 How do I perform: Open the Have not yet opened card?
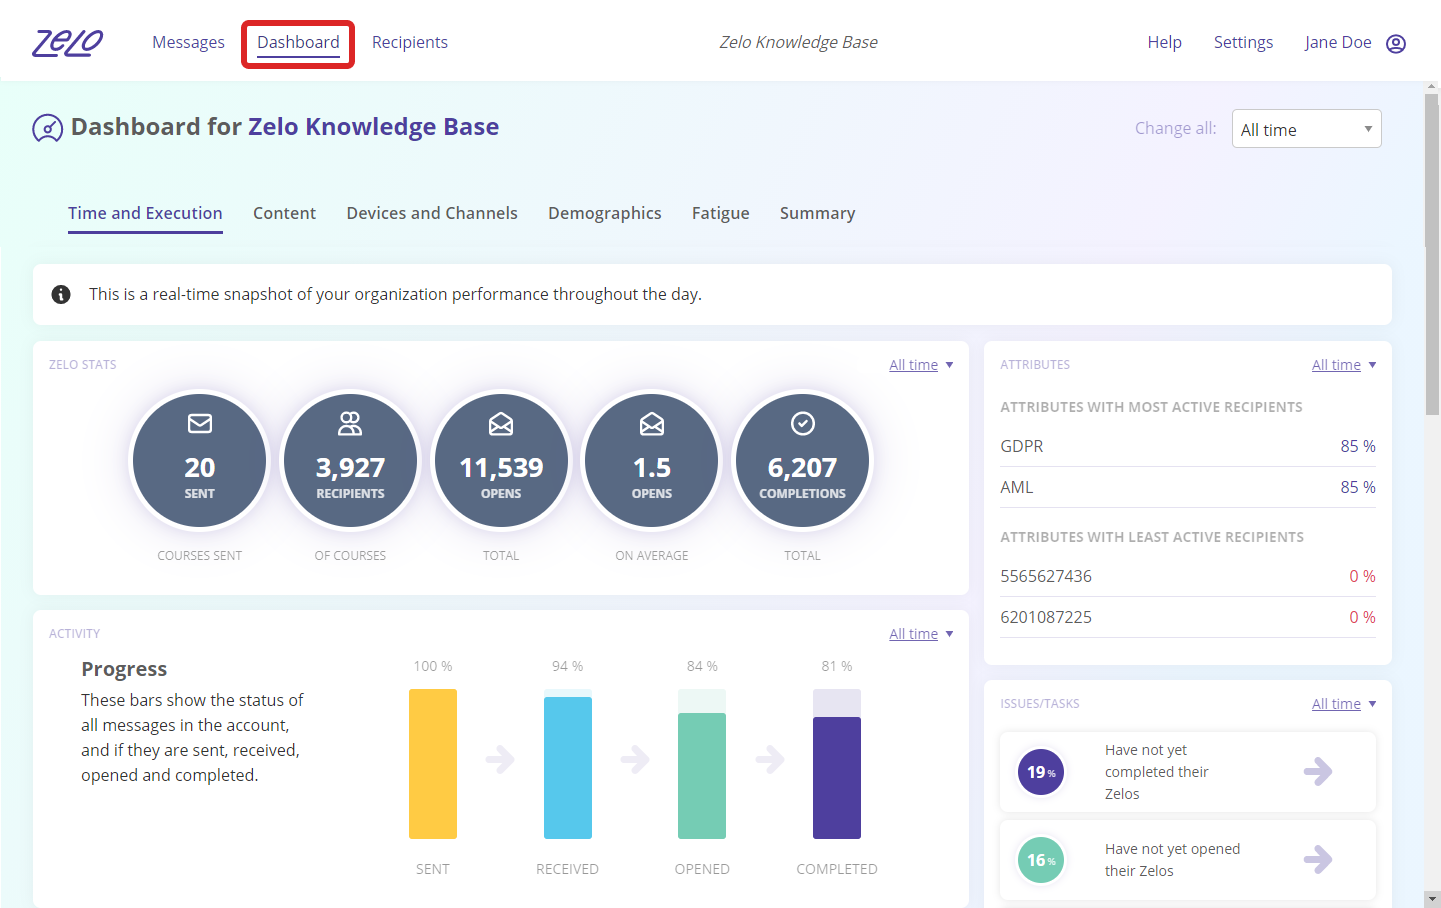1188,860
